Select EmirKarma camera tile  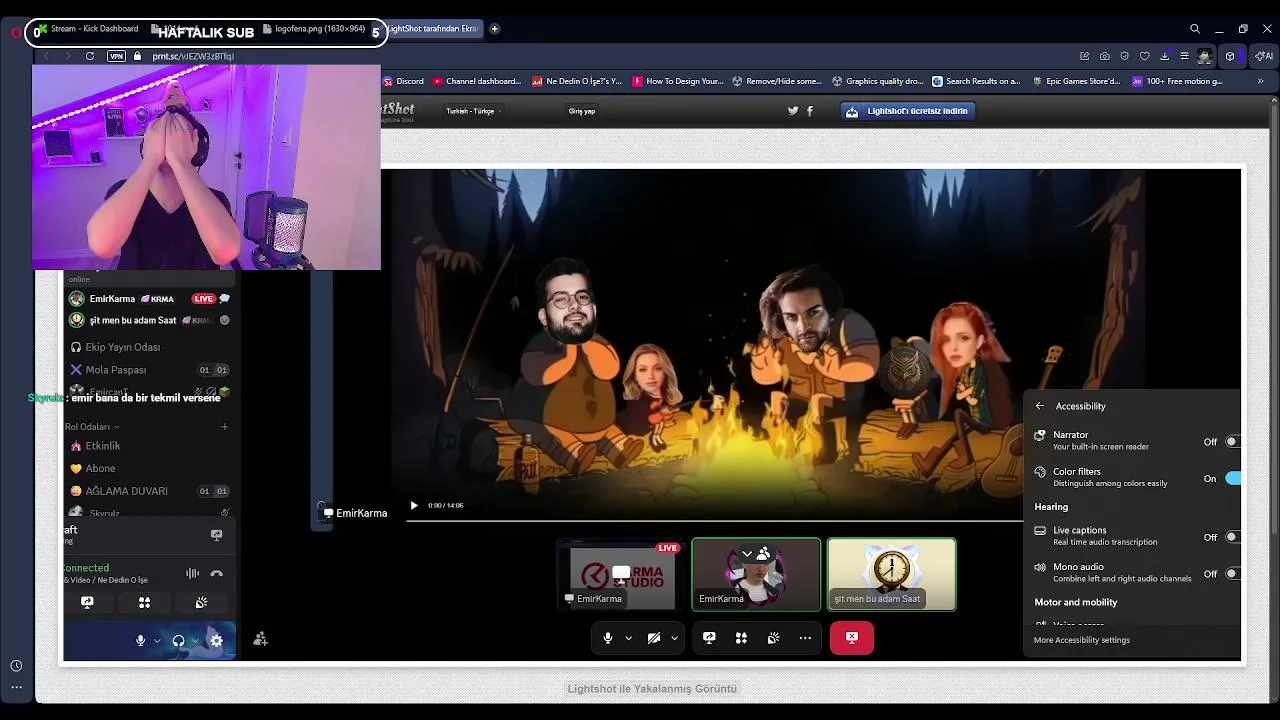[756, 574]
